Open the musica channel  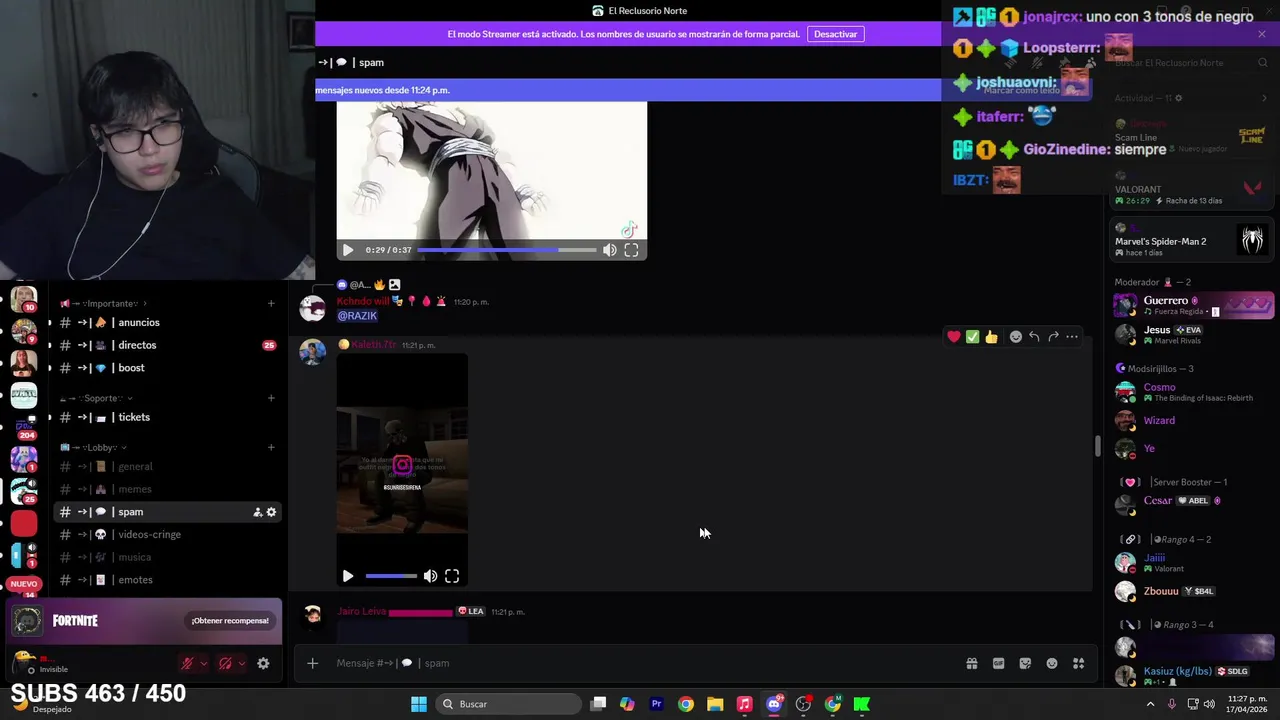point(167,557)
